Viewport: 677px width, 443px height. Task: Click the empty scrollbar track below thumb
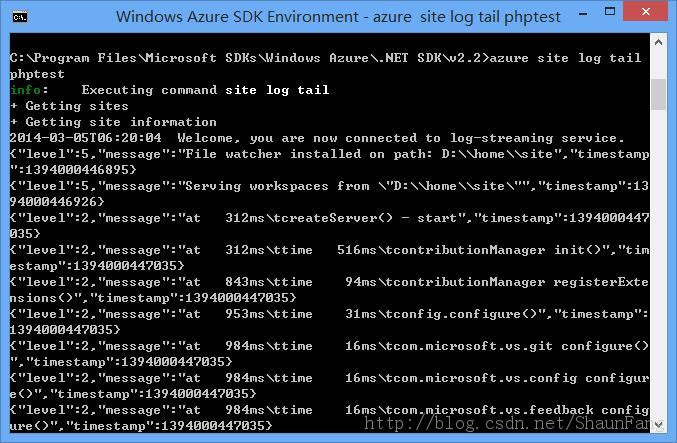pos(658,263)
